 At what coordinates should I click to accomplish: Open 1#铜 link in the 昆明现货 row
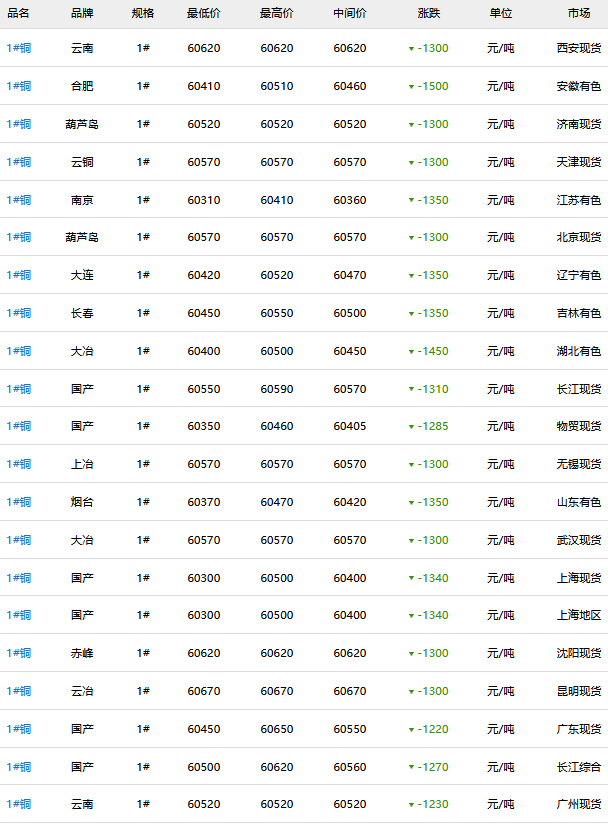click(19, 691)
